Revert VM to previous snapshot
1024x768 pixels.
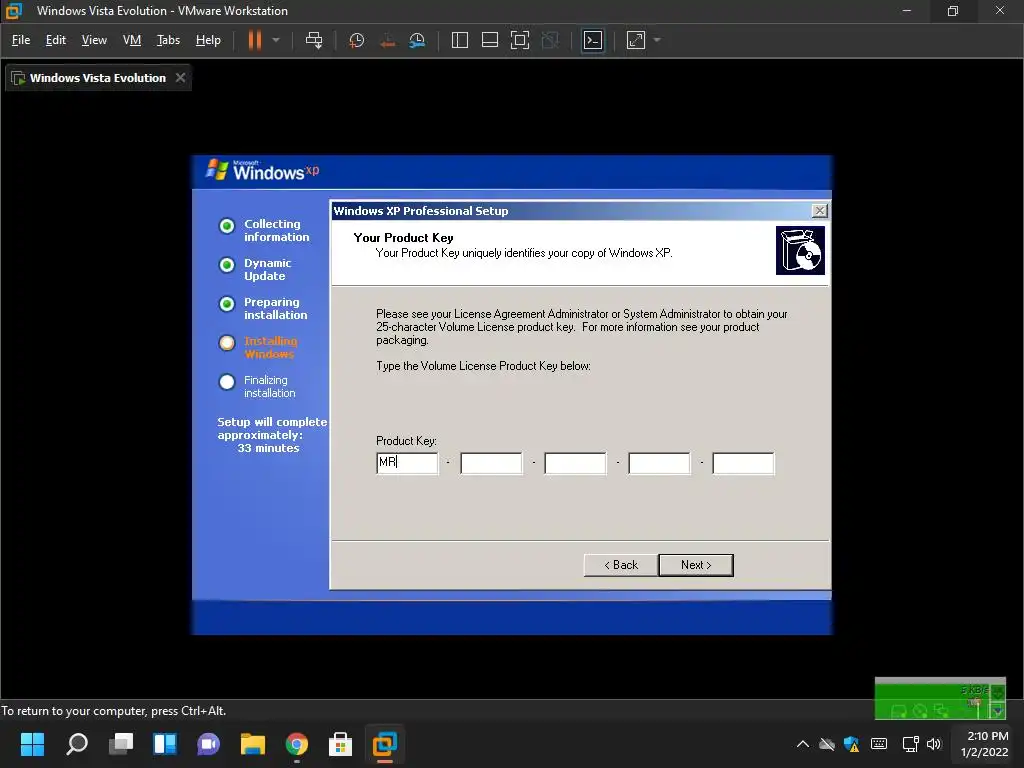[387, 40]
